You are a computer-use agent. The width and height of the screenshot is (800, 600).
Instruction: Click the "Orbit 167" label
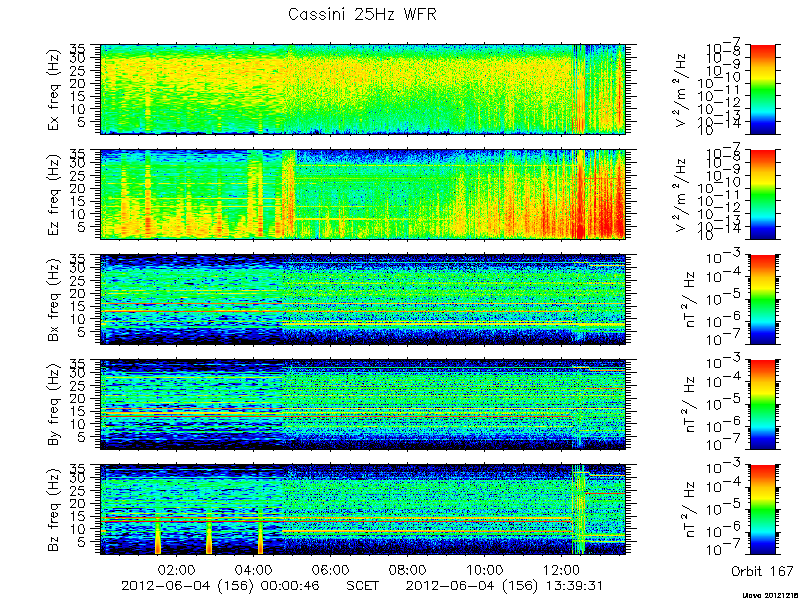coord(762,571)
